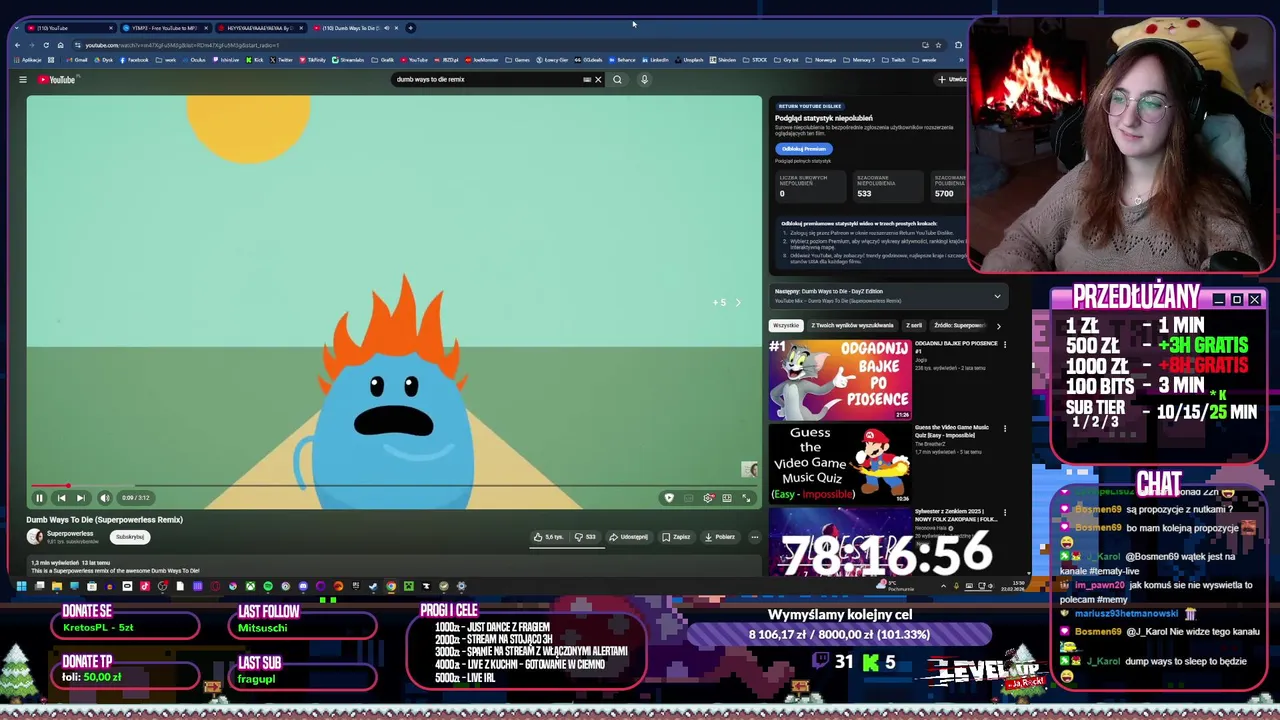The width and height of the screenshot is (1280, 720).
Task: Open the player settings gear
Action: [708, 498]
